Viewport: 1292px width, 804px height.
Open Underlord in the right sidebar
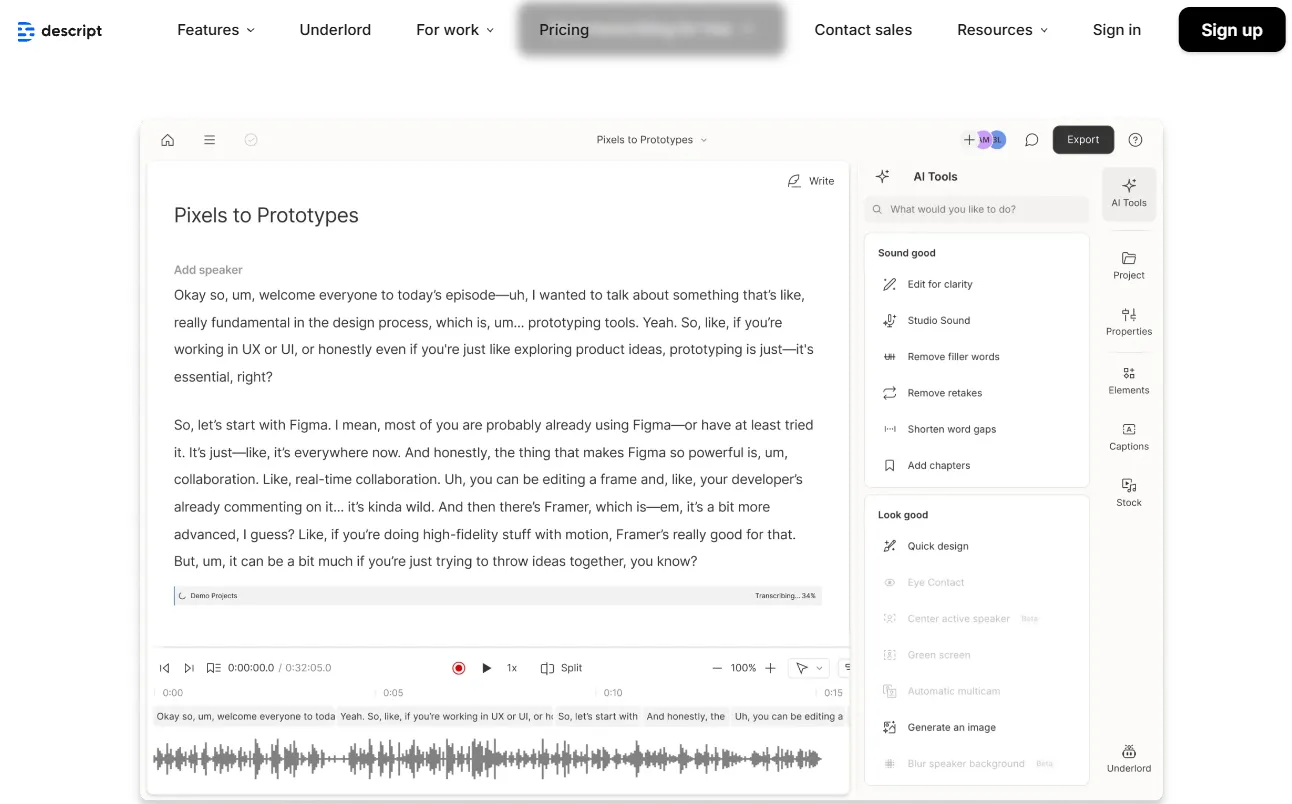1129,758
